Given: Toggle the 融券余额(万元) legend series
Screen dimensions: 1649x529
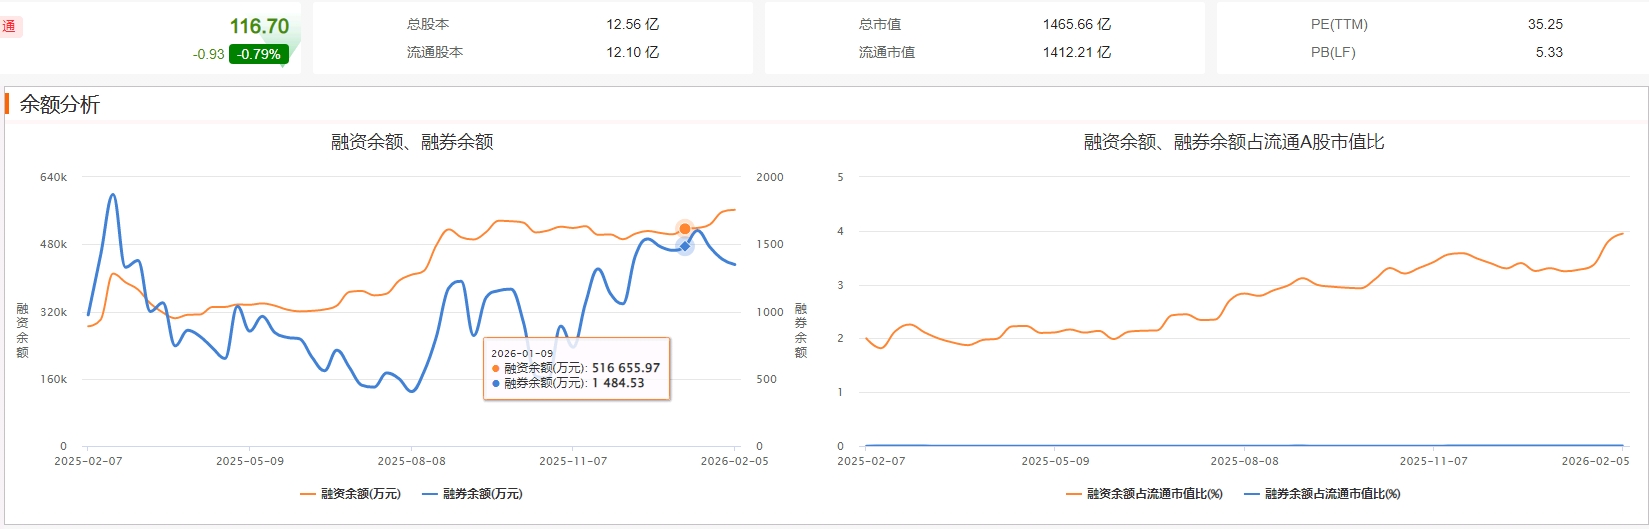Looking at the screenshot, I should [x=473, y=494].
